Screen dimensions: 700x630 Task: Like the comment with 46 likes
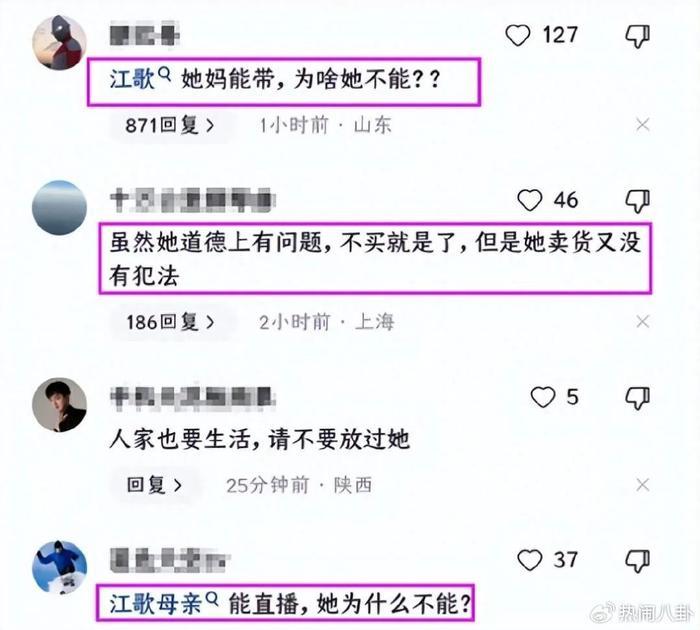(529, 200)
